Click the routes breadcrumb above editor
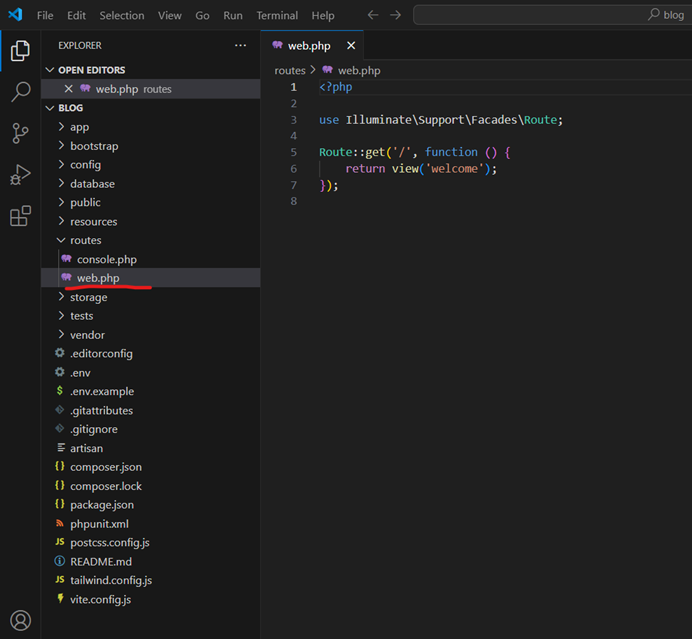Screen dimensions: 692x639 coord(290,70)
